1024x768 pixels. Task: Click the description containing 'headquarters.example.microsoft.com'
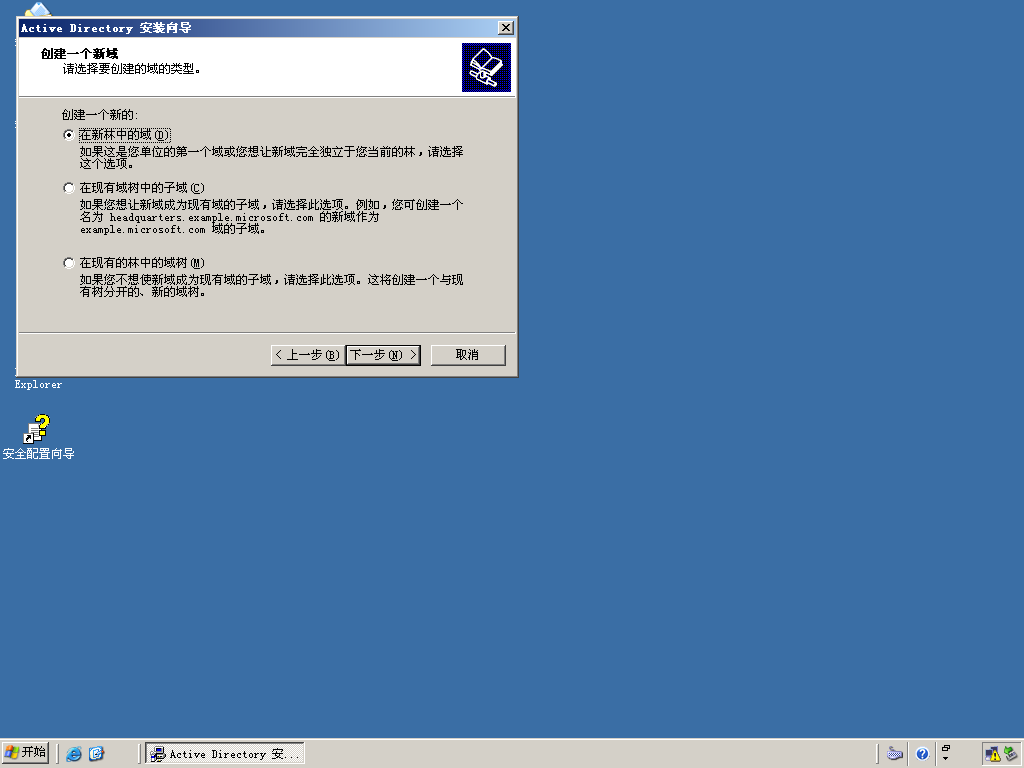coord(272,217)
